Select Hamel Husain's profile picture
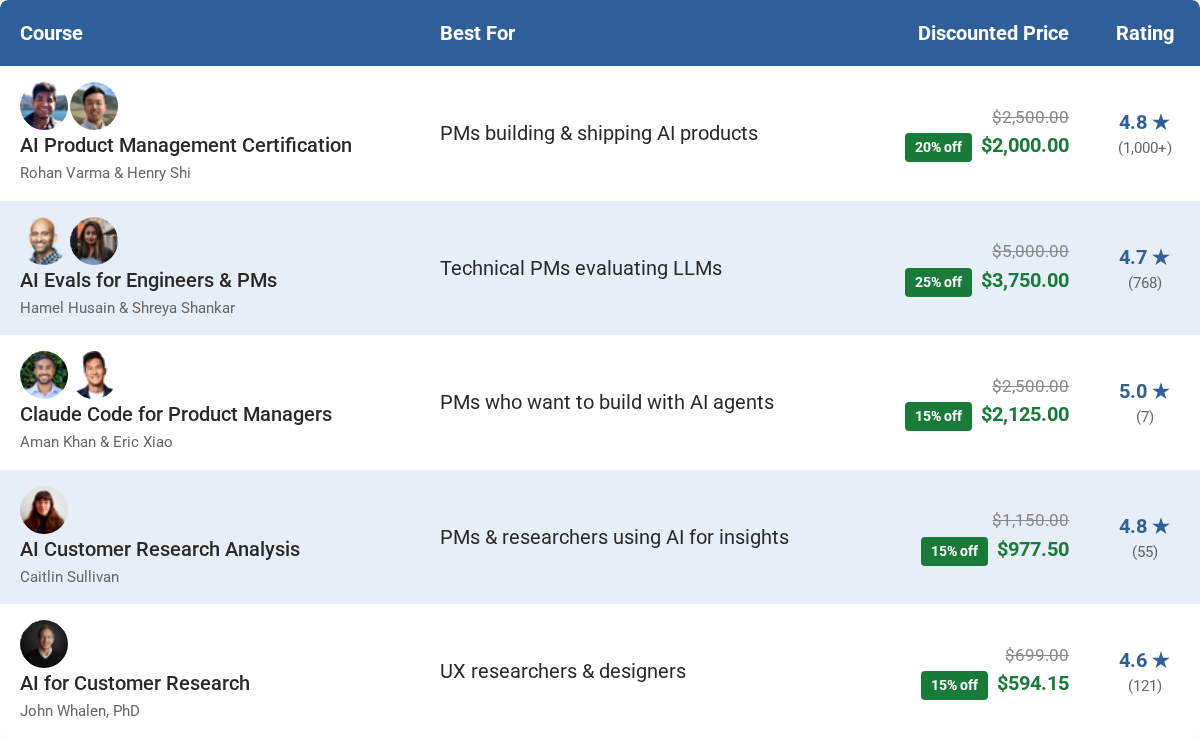Viewport: 1200px width, 739px height. tap(44, 241)
